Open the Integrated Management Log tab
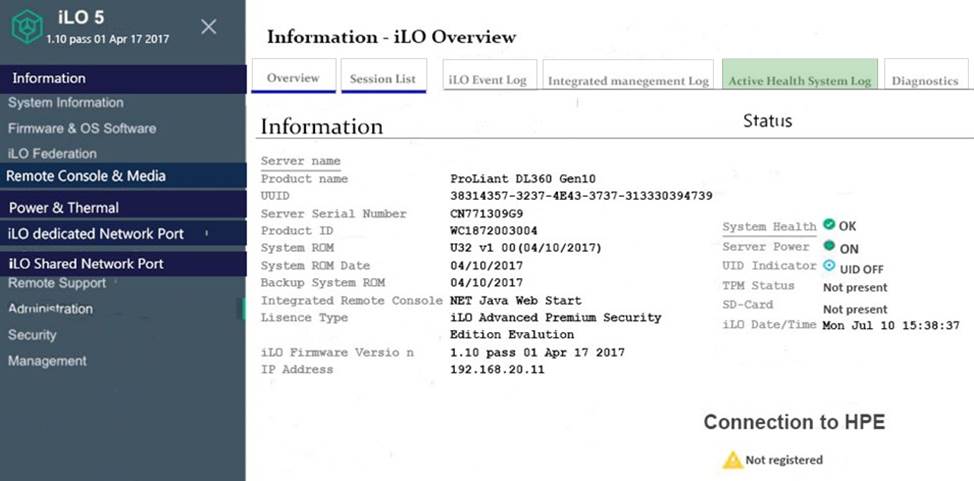Screen dimensions: 974x481 pyautogui.click(x=629, y=81)
